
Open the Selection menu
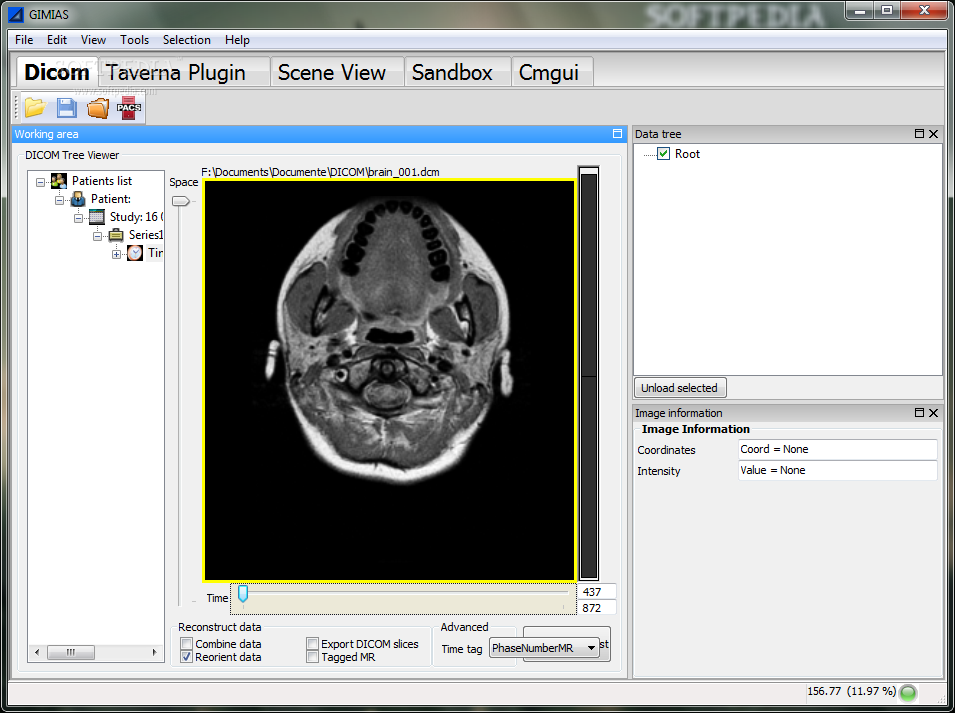186,40
